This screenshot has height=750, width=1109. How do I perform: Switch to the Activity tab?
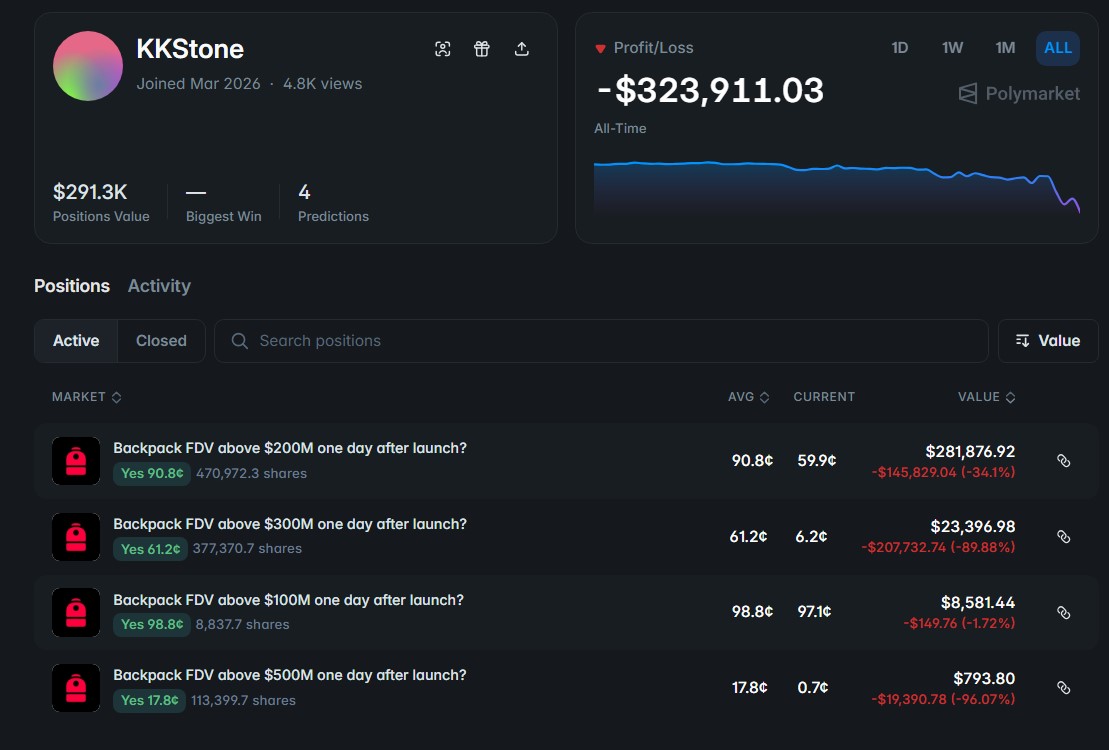pos(159,286)
